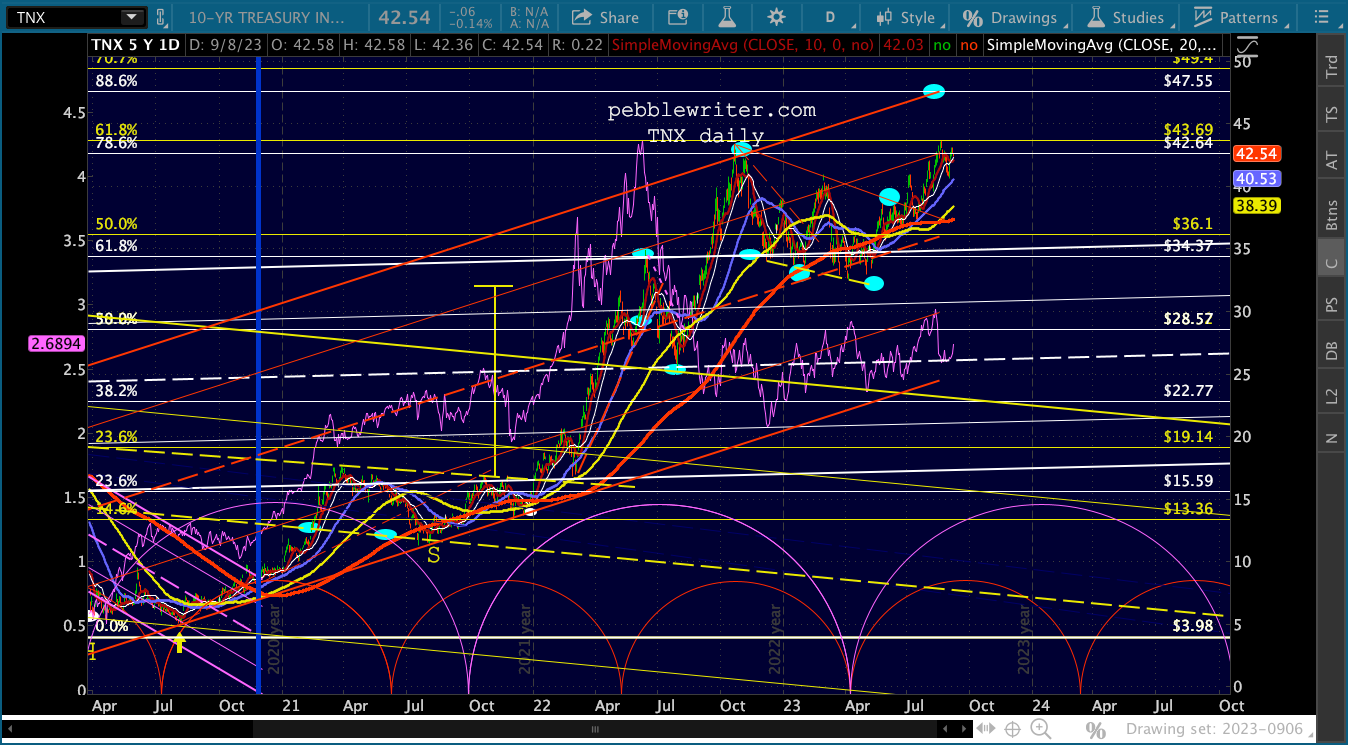Click the expand horizontal arrows icon
This screenshot has width=1348, height=745.
click(x=984, y=729)
